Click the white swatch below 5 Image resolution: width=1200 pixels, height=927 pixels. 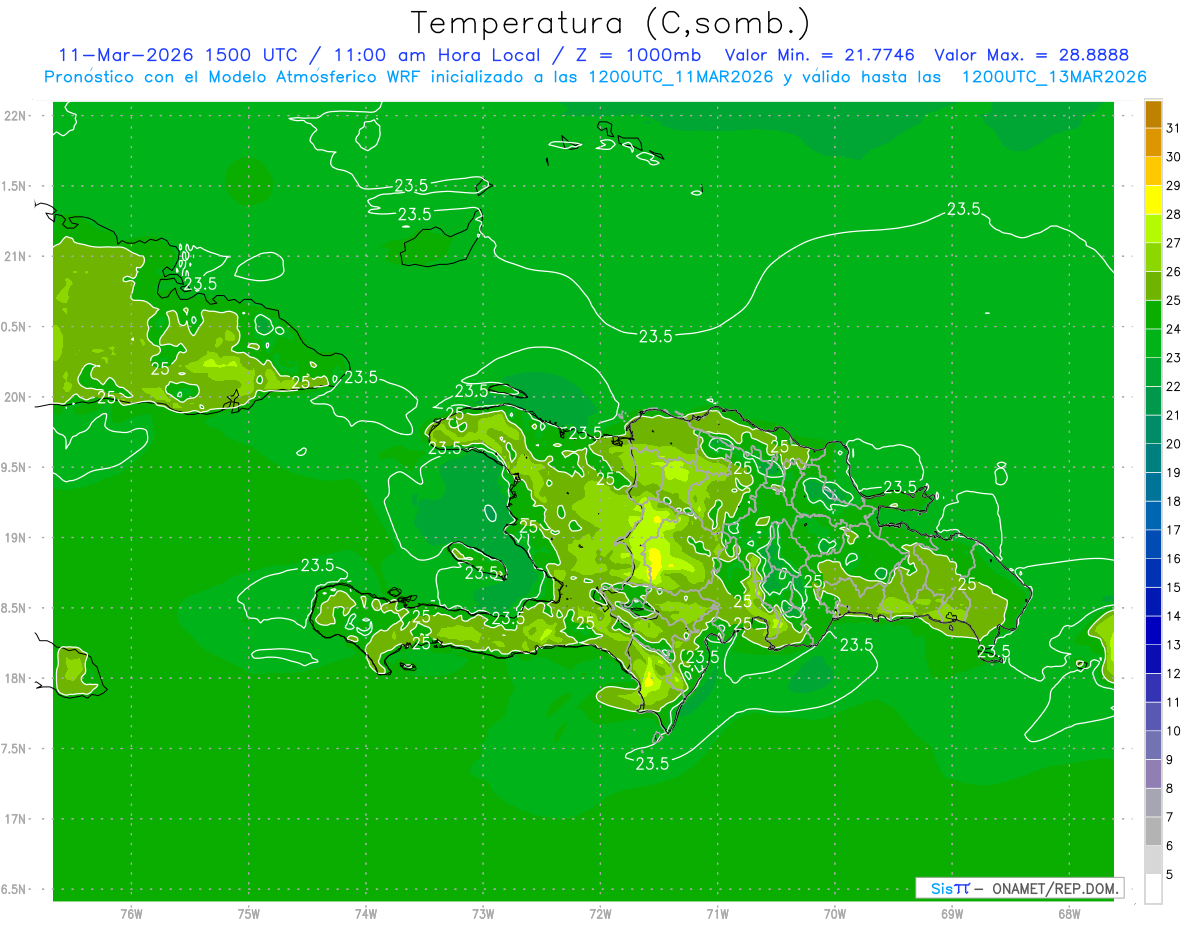[1153, 889]
